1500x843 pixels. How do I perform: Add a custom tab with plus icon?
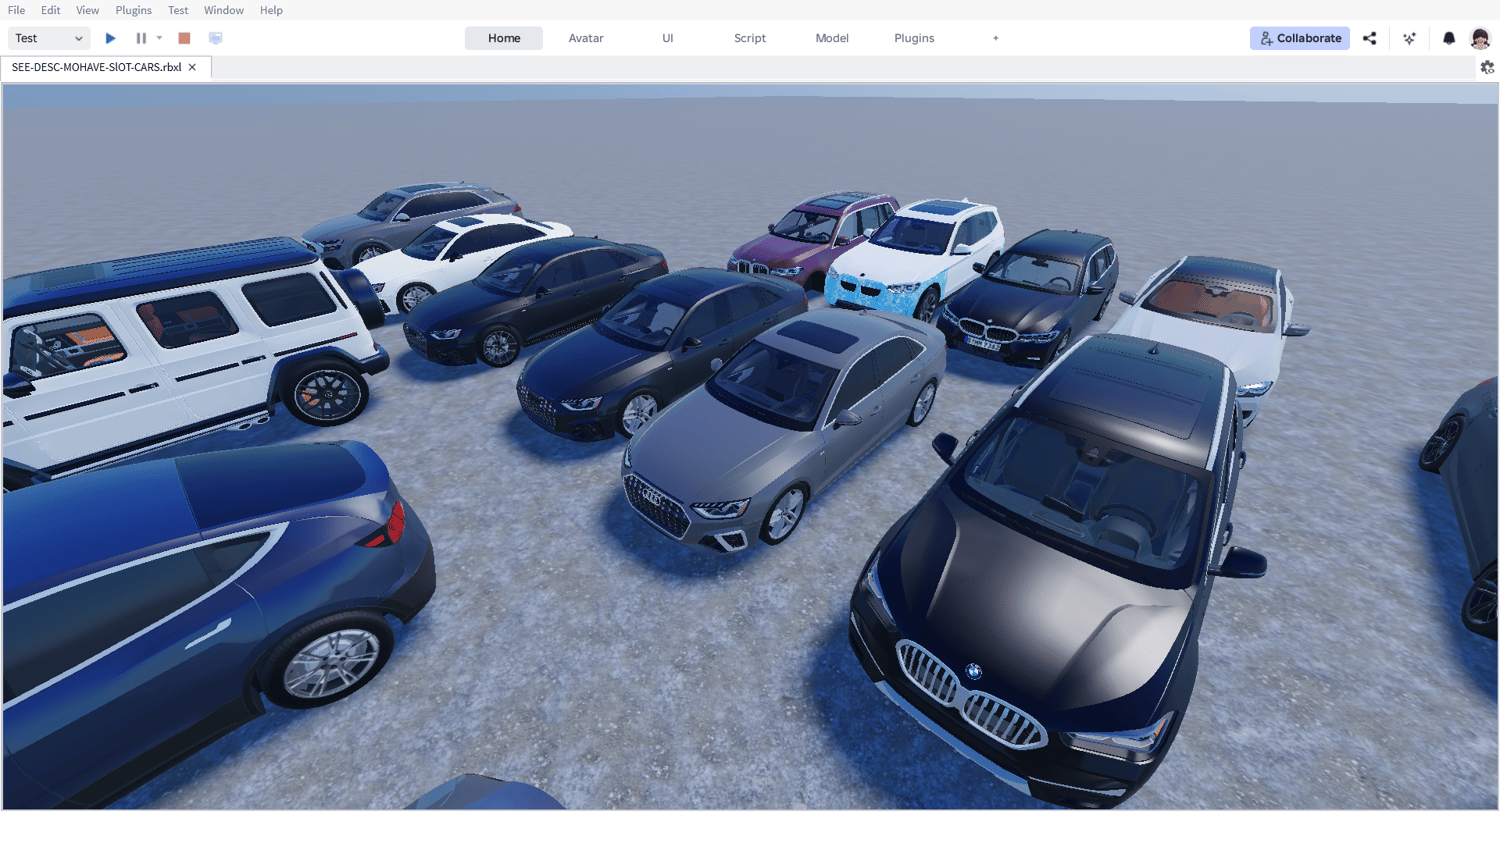[x=996, y=38]
